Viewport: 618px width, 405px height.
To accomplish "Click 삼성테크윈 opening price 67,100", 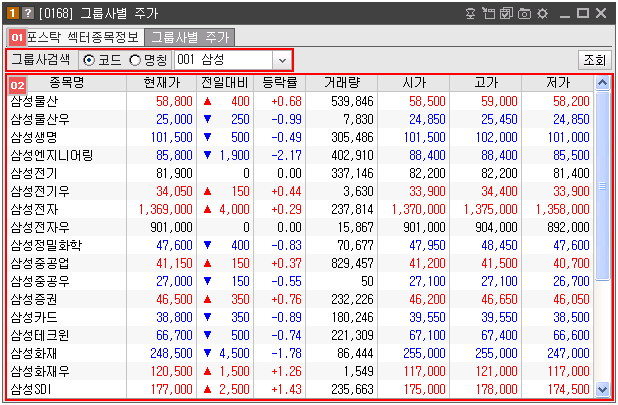I will 427,336.
